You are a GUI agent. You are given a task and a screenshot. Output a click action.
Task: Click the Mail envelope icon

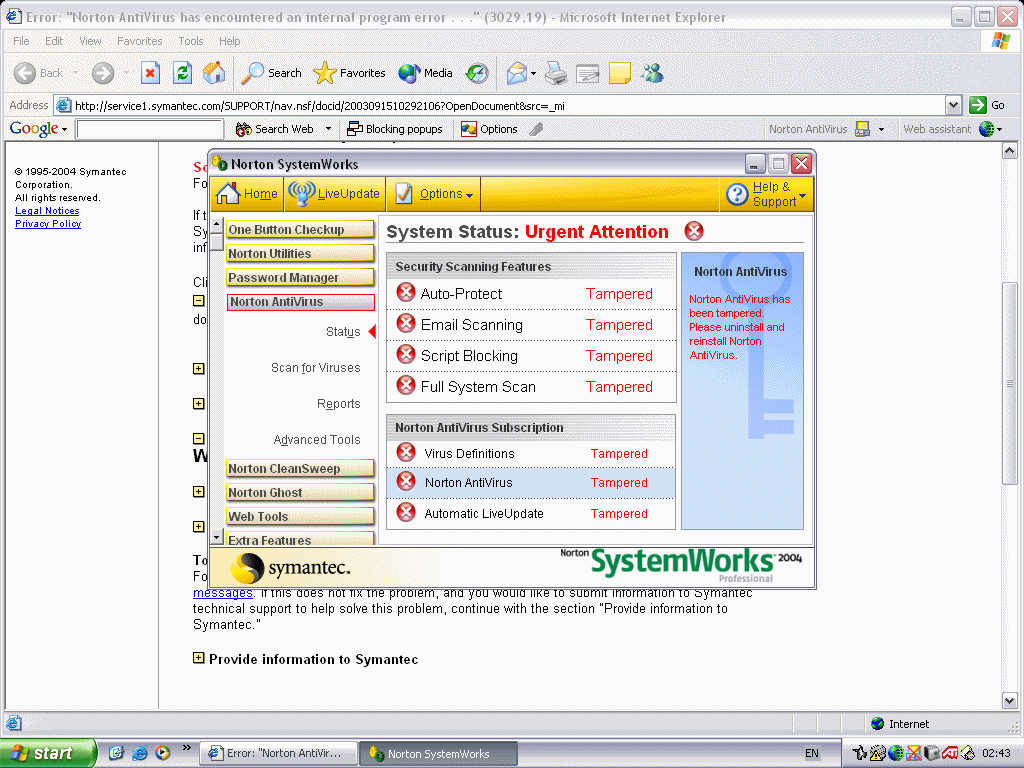[516, 73]
